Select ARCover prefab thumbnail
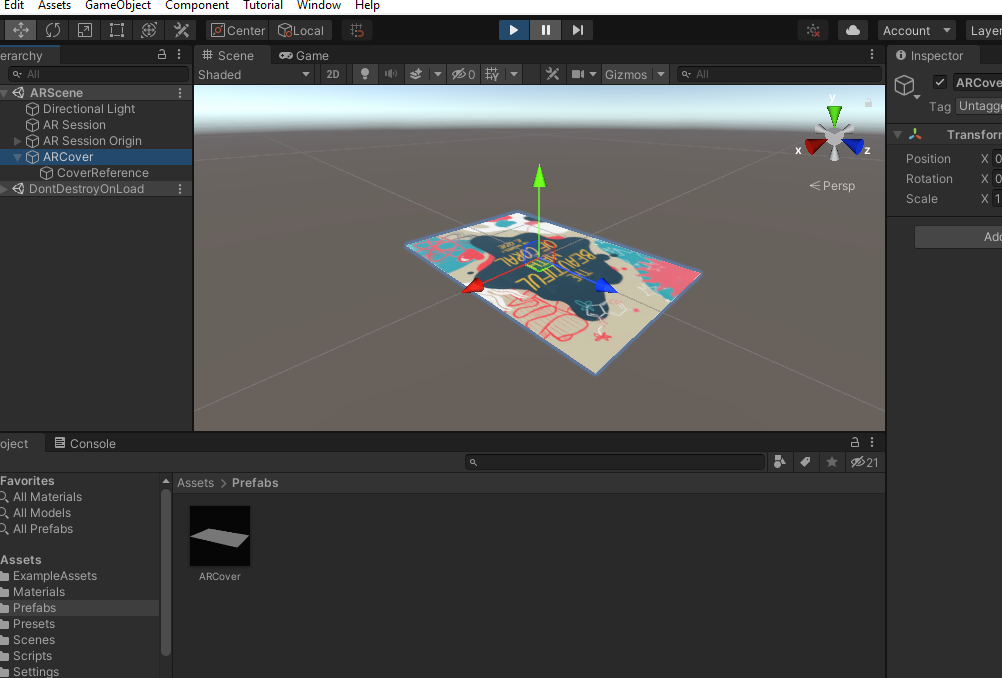This screenshot has width=1002, height=678. [x=220, y=535]
